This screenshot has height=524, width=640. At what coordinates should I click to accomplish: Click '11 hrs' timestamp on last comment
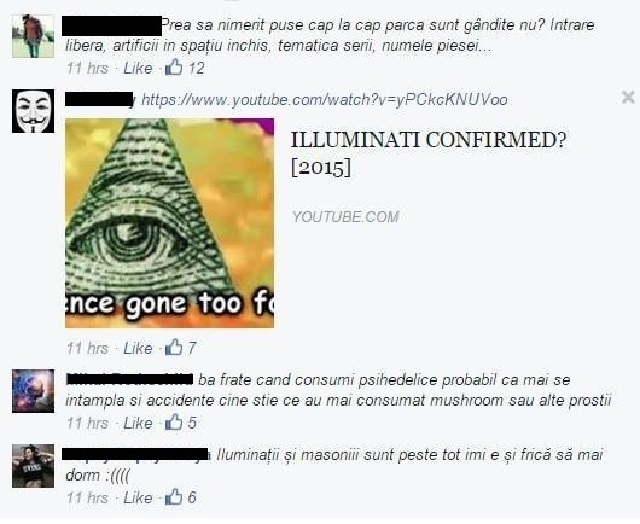point(88,498)
